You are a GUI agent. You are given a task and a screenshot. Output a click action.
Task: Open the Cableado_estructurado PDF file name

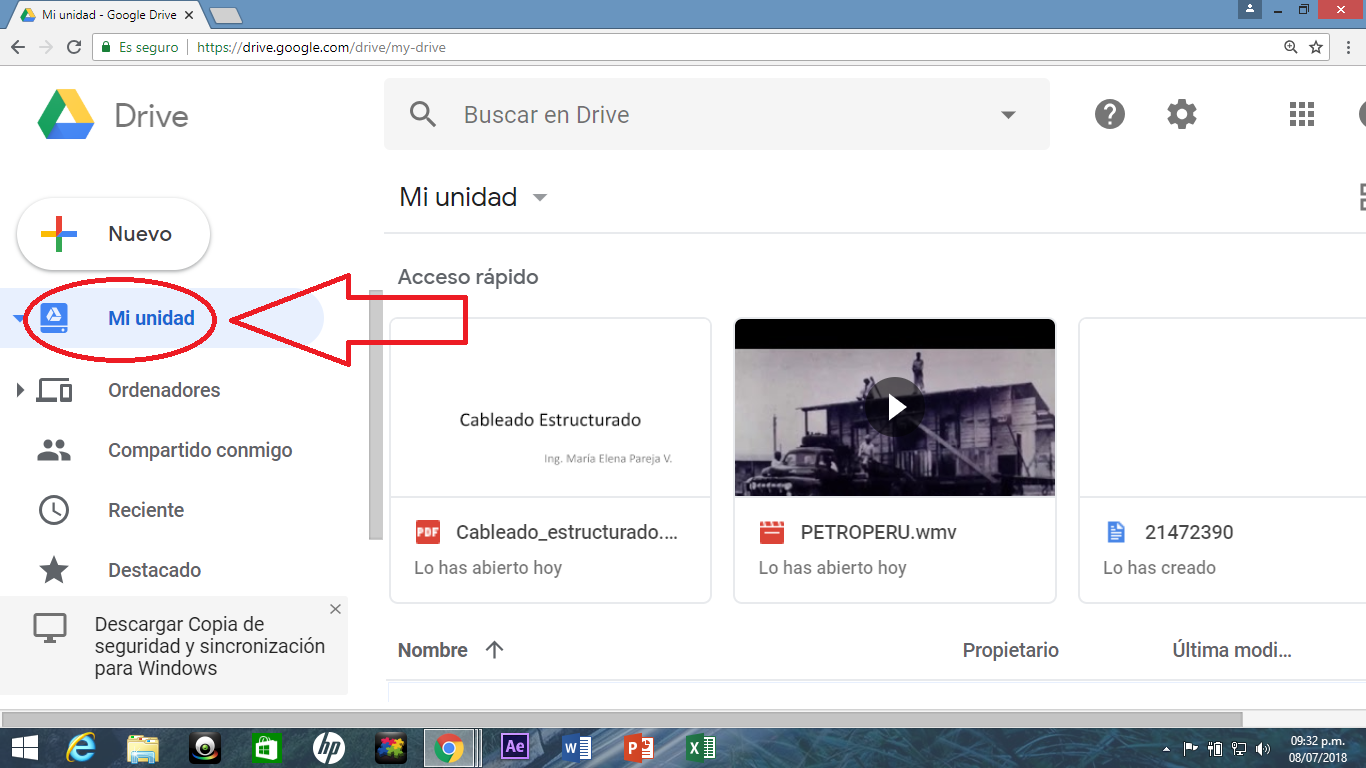pos(567,532)
